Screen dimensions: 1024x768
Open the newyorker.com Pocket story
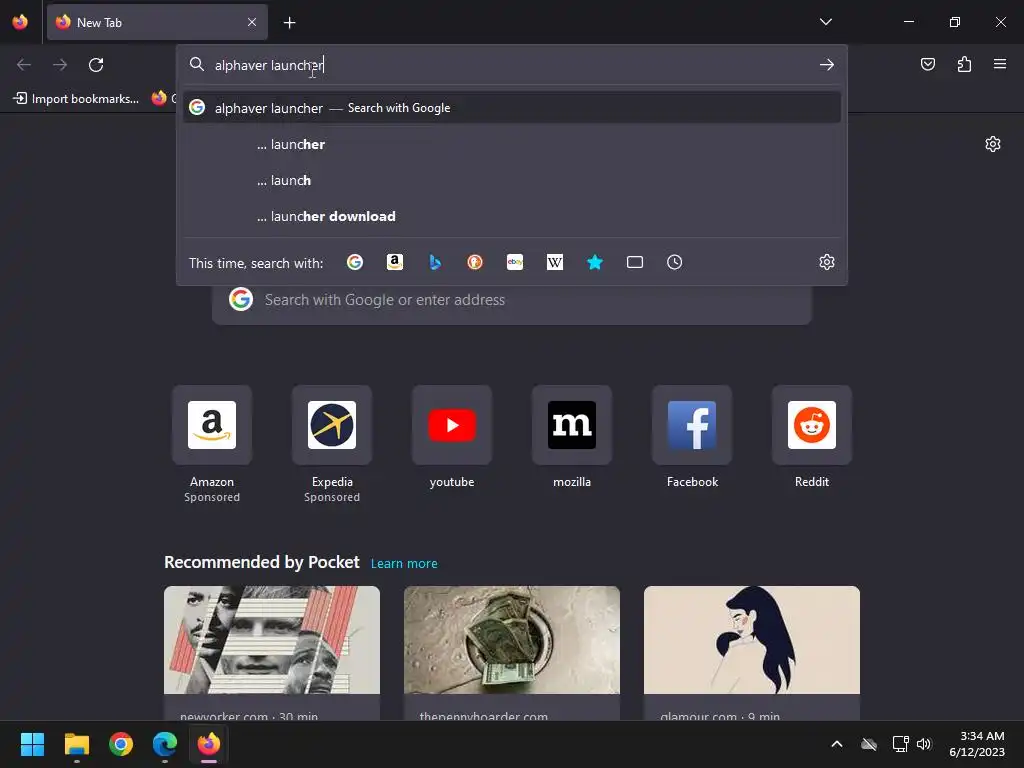click(272, 653)
